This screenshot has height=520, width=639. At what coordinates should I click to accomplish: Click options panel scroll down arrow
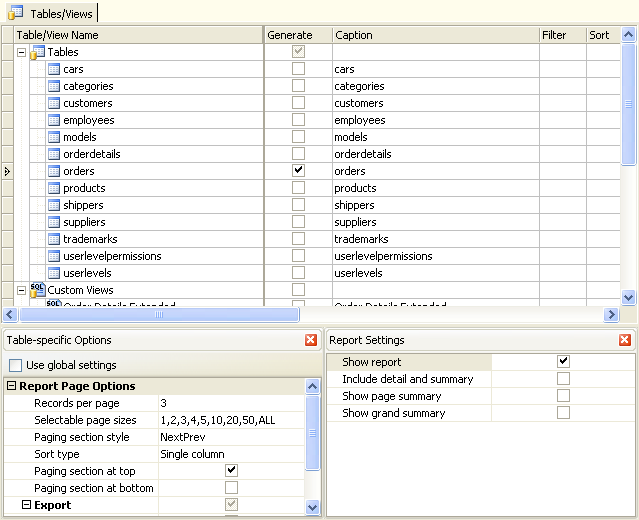coord(313,507)
